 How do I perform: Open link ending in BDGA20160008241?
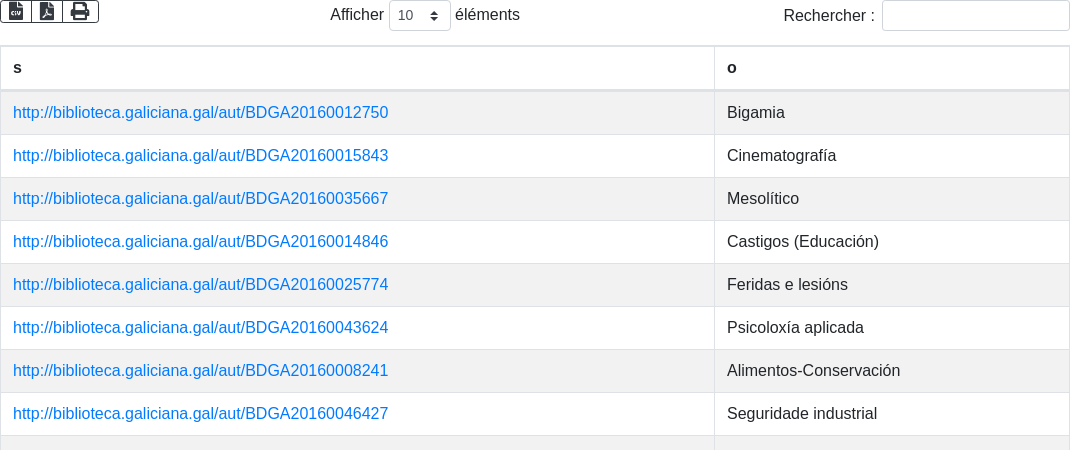200,371
